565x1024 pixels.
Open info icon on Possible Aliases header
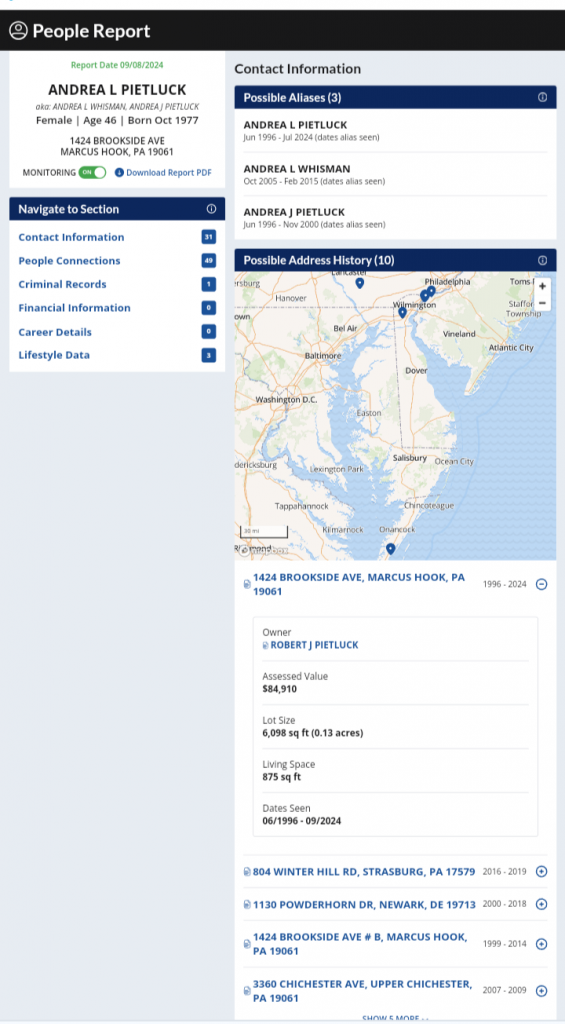(542, 97)
